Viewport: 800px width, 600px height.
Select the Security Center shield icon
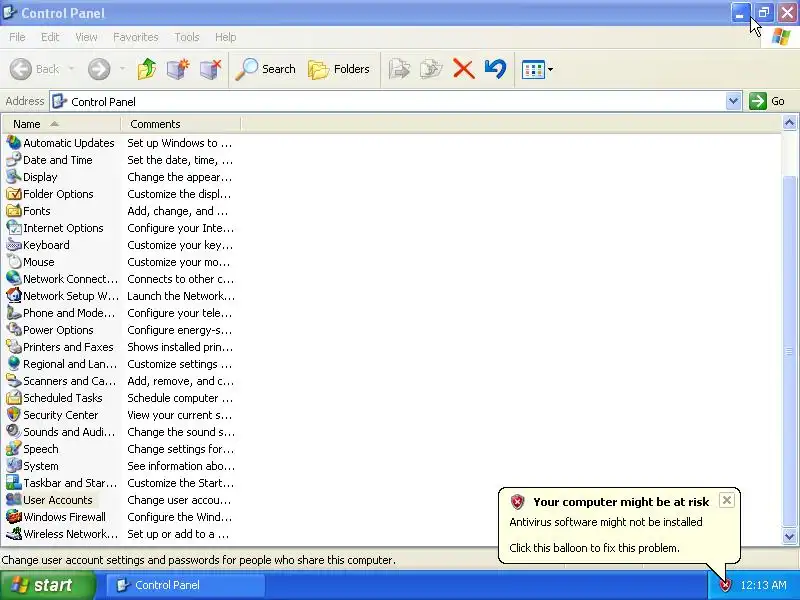point(14,415)
